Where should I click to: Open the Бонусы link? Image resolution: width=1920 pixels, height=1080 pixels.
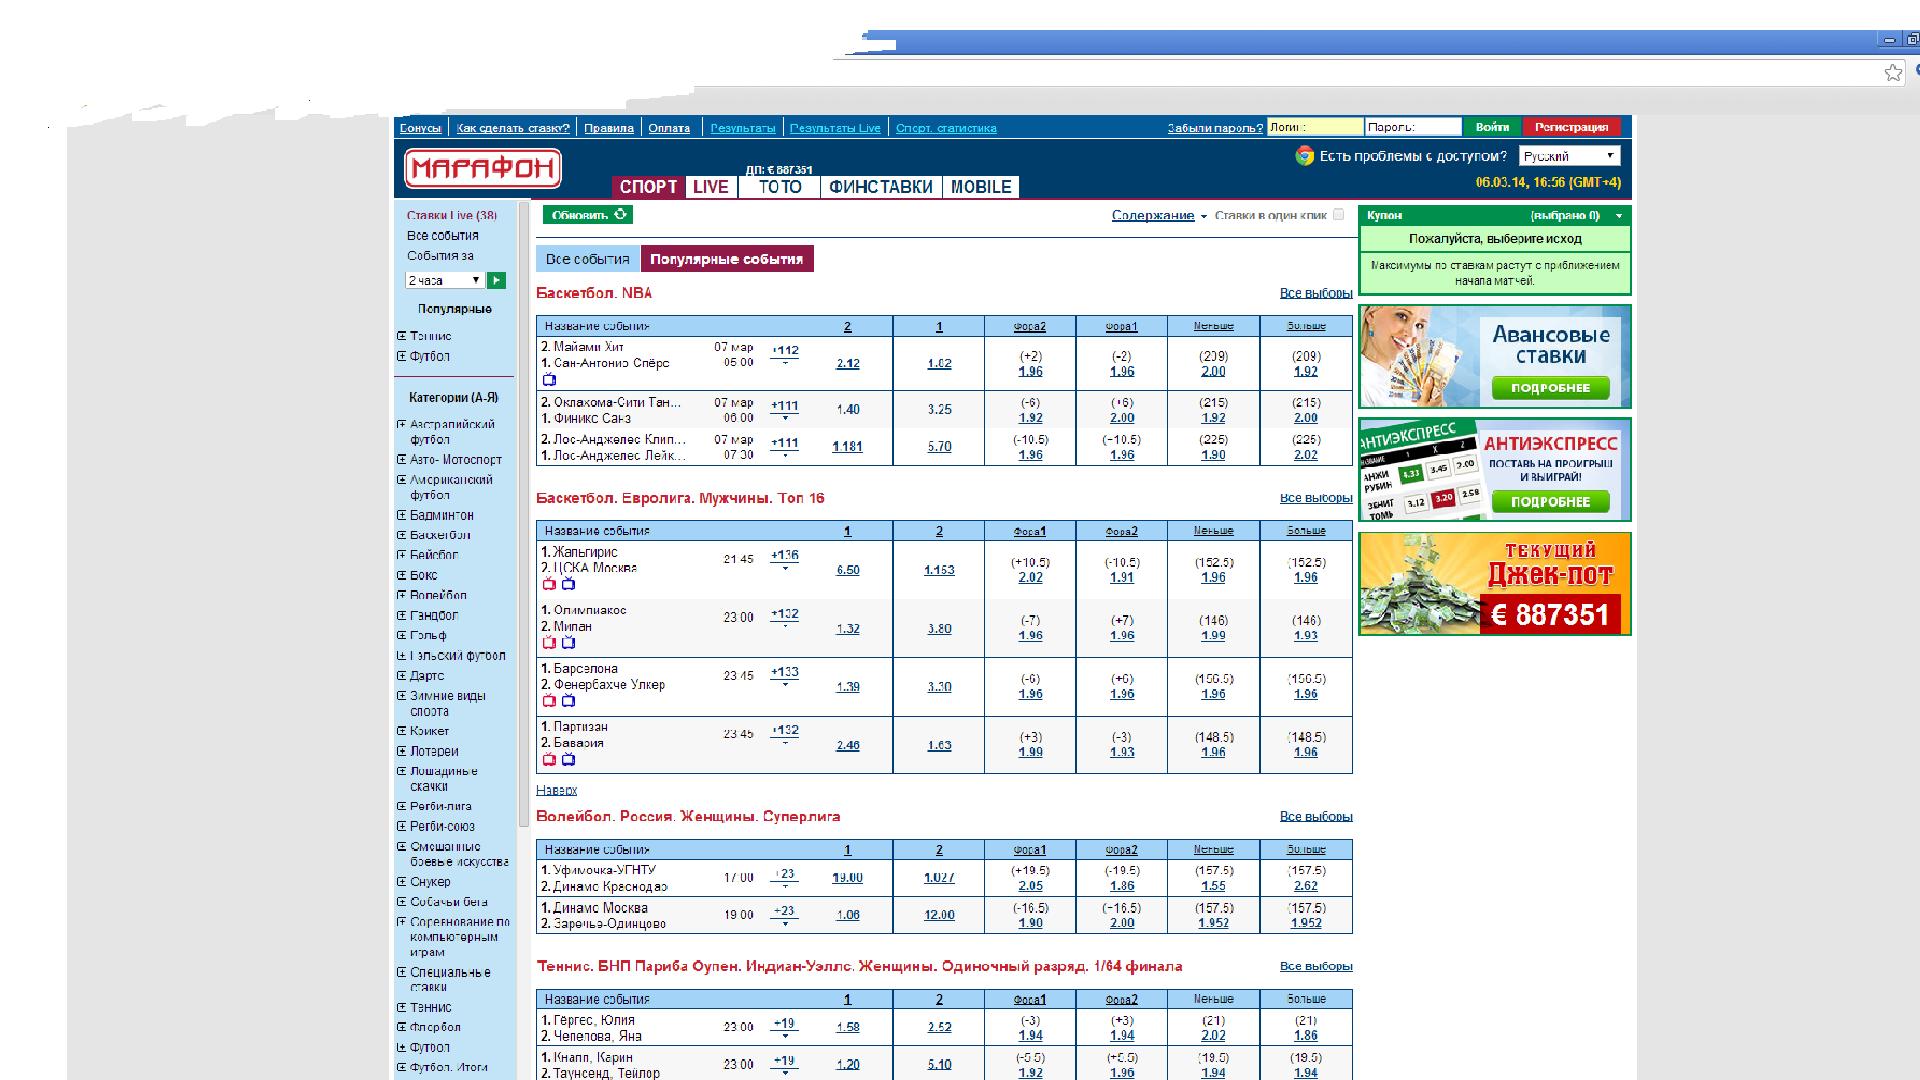pos(420,128)
